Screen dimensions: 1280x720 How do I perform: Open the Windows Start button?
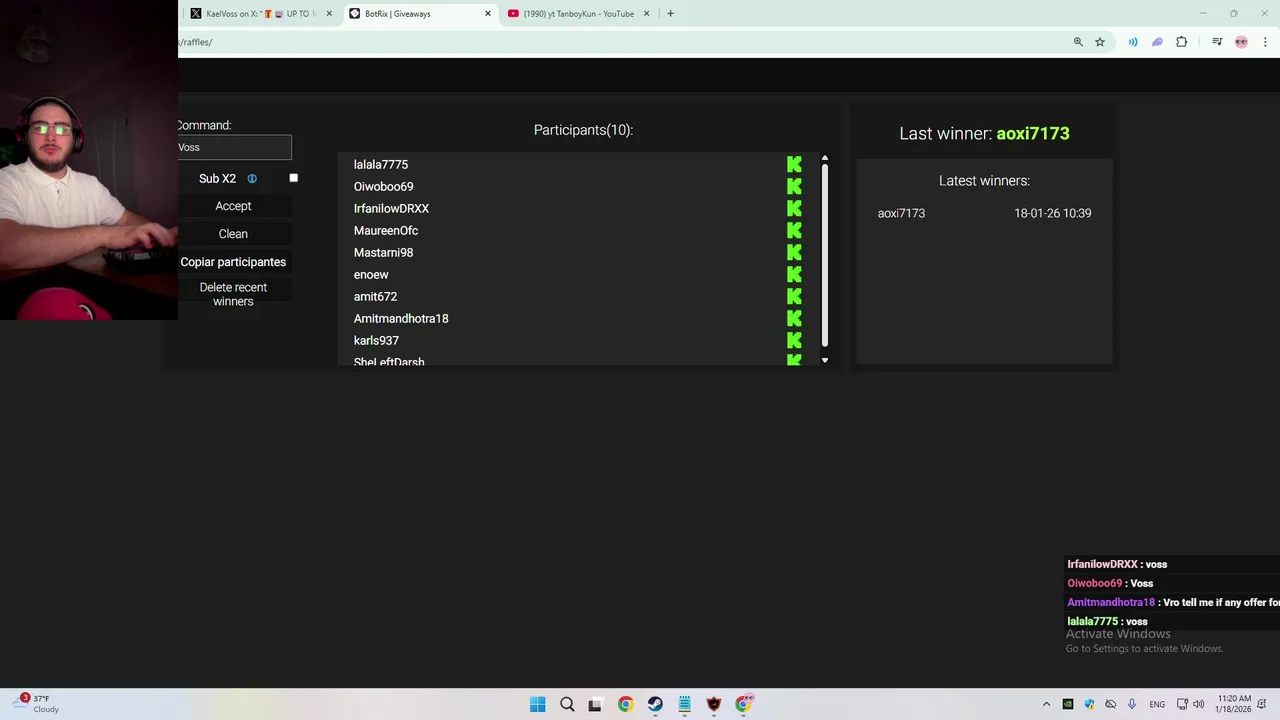coord(537,704)
